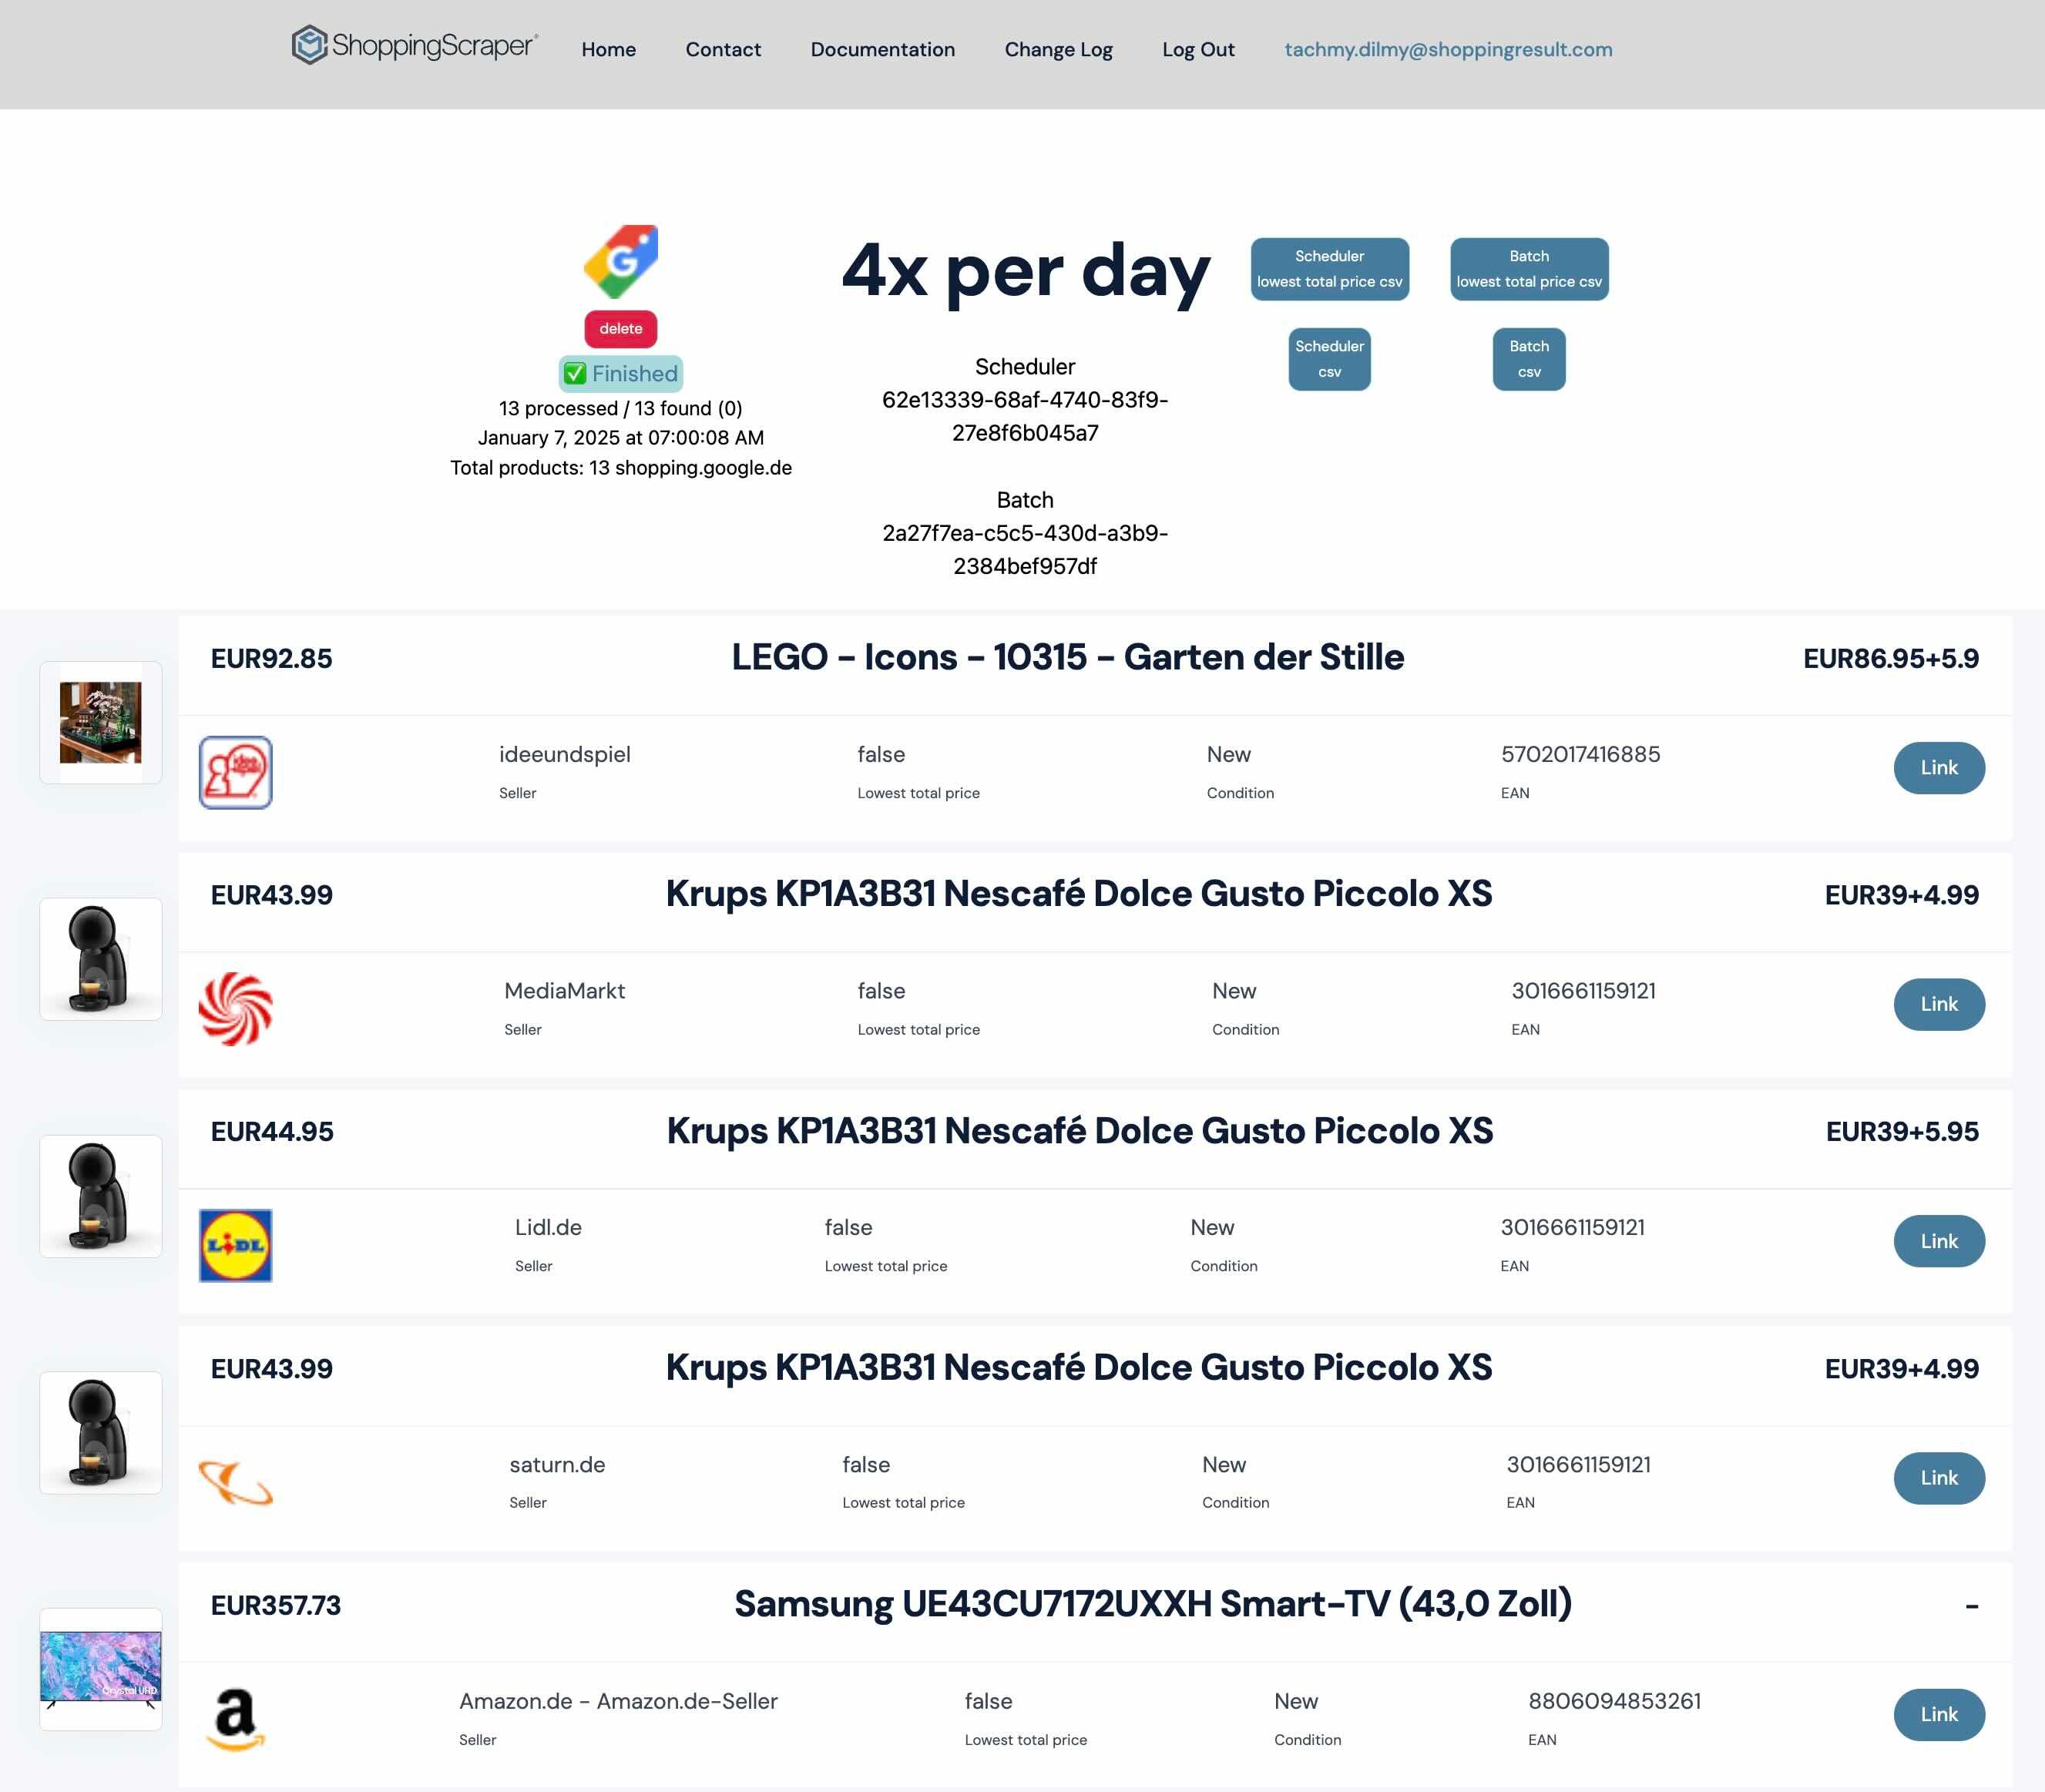Viewport: 2045px width, 1792px height.
Task: Click the account email link
Action: point(1447,50)
